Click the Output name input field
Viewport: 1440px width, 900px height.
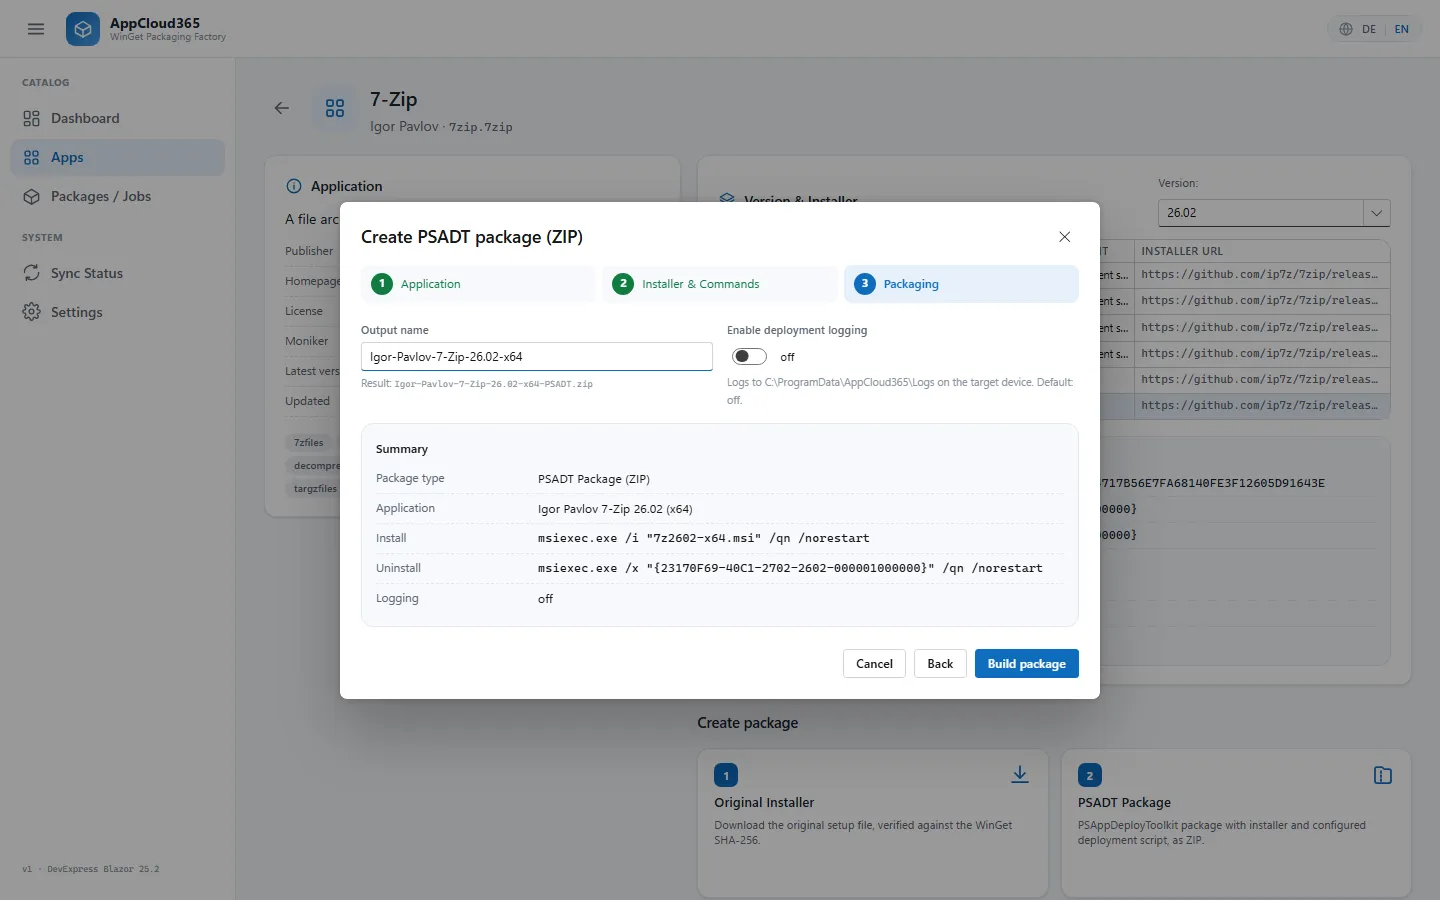point(536,357)
